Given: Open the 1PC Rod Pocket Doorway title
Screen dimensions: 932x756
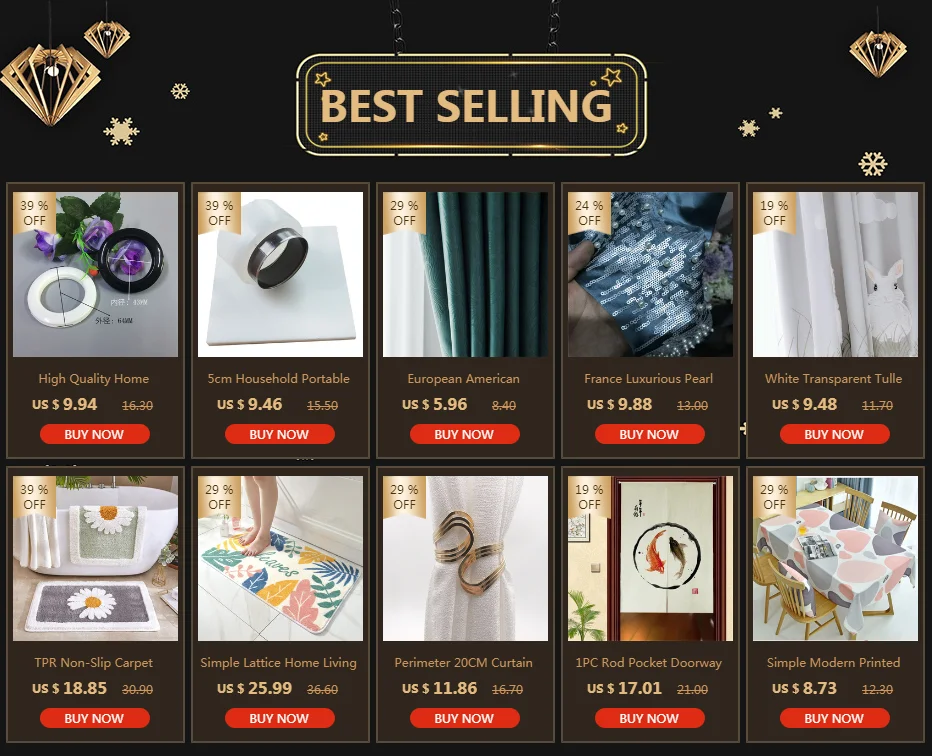Looking at the screenshot, I should click(648, 663).
